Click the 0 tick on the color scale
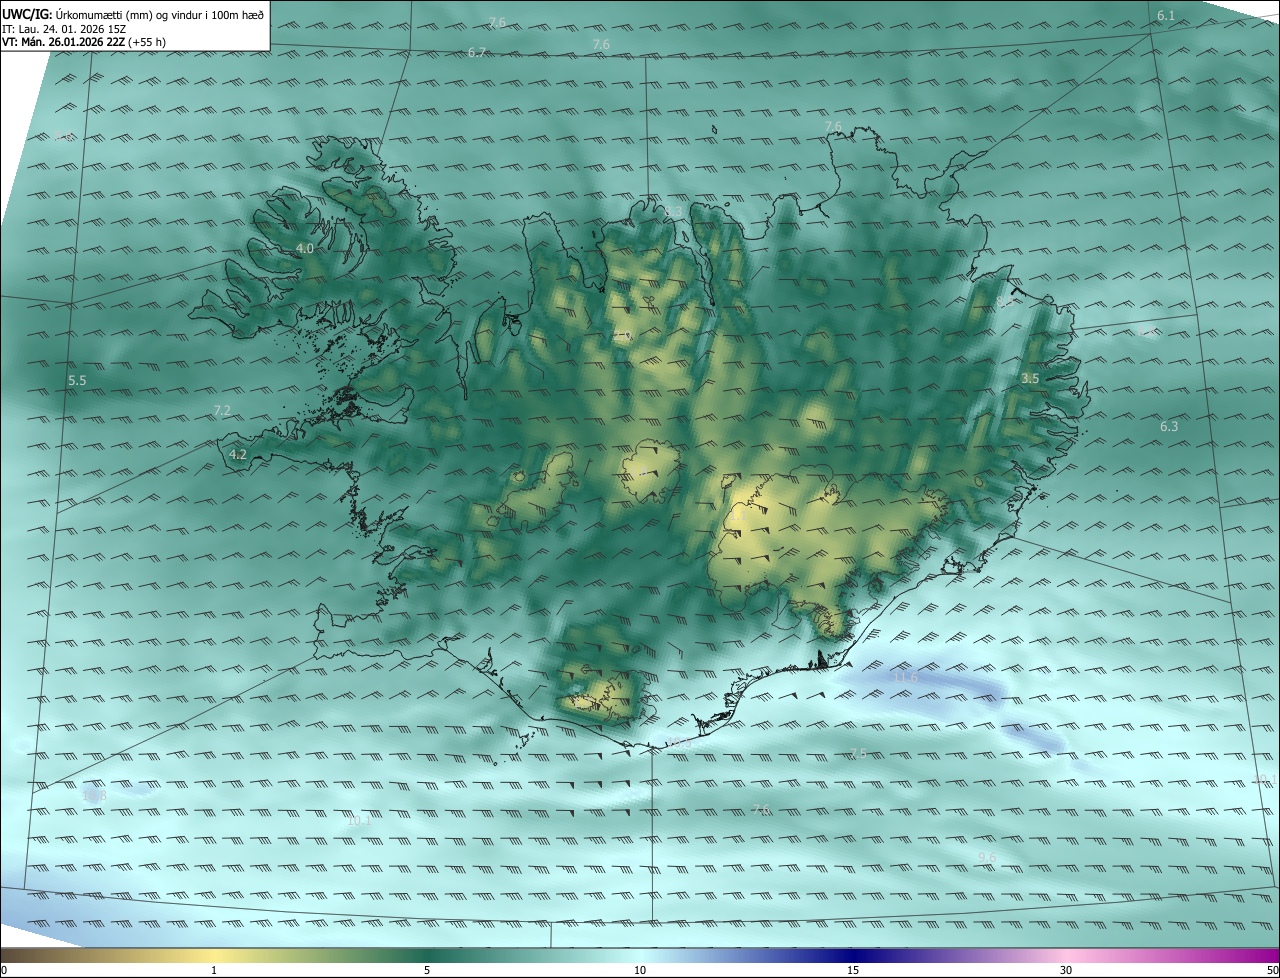This screenshot has height=978, width=1280. point(4,970)
